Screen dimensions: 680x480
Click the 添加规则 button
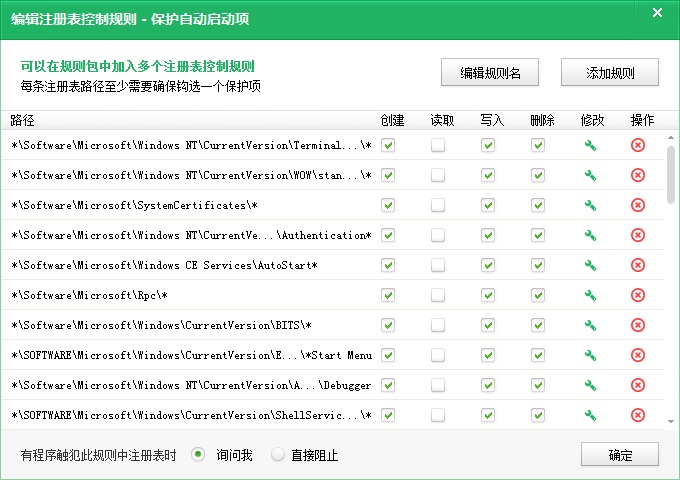pos(609,73)
